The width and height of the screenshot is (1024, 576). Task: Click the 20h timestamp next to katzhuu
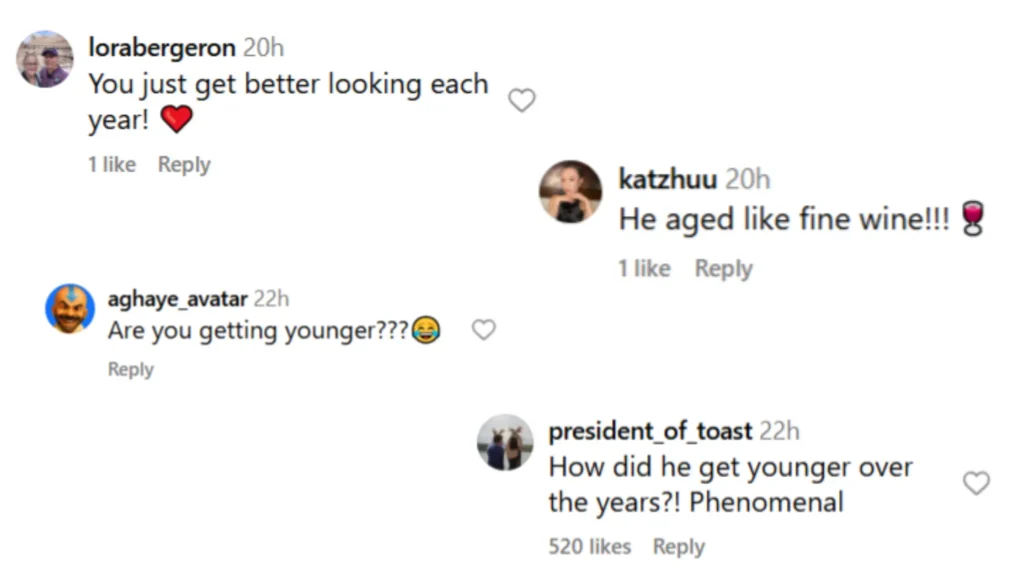tap(748, 179)
